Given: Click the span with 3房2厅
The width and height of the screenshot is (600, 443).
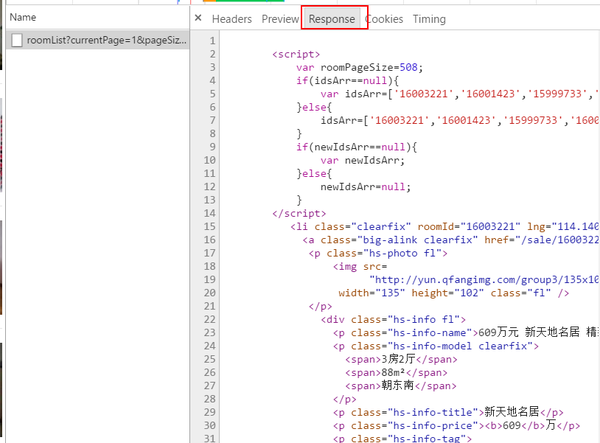Looking at the screenshot, I should pos(401,359).
